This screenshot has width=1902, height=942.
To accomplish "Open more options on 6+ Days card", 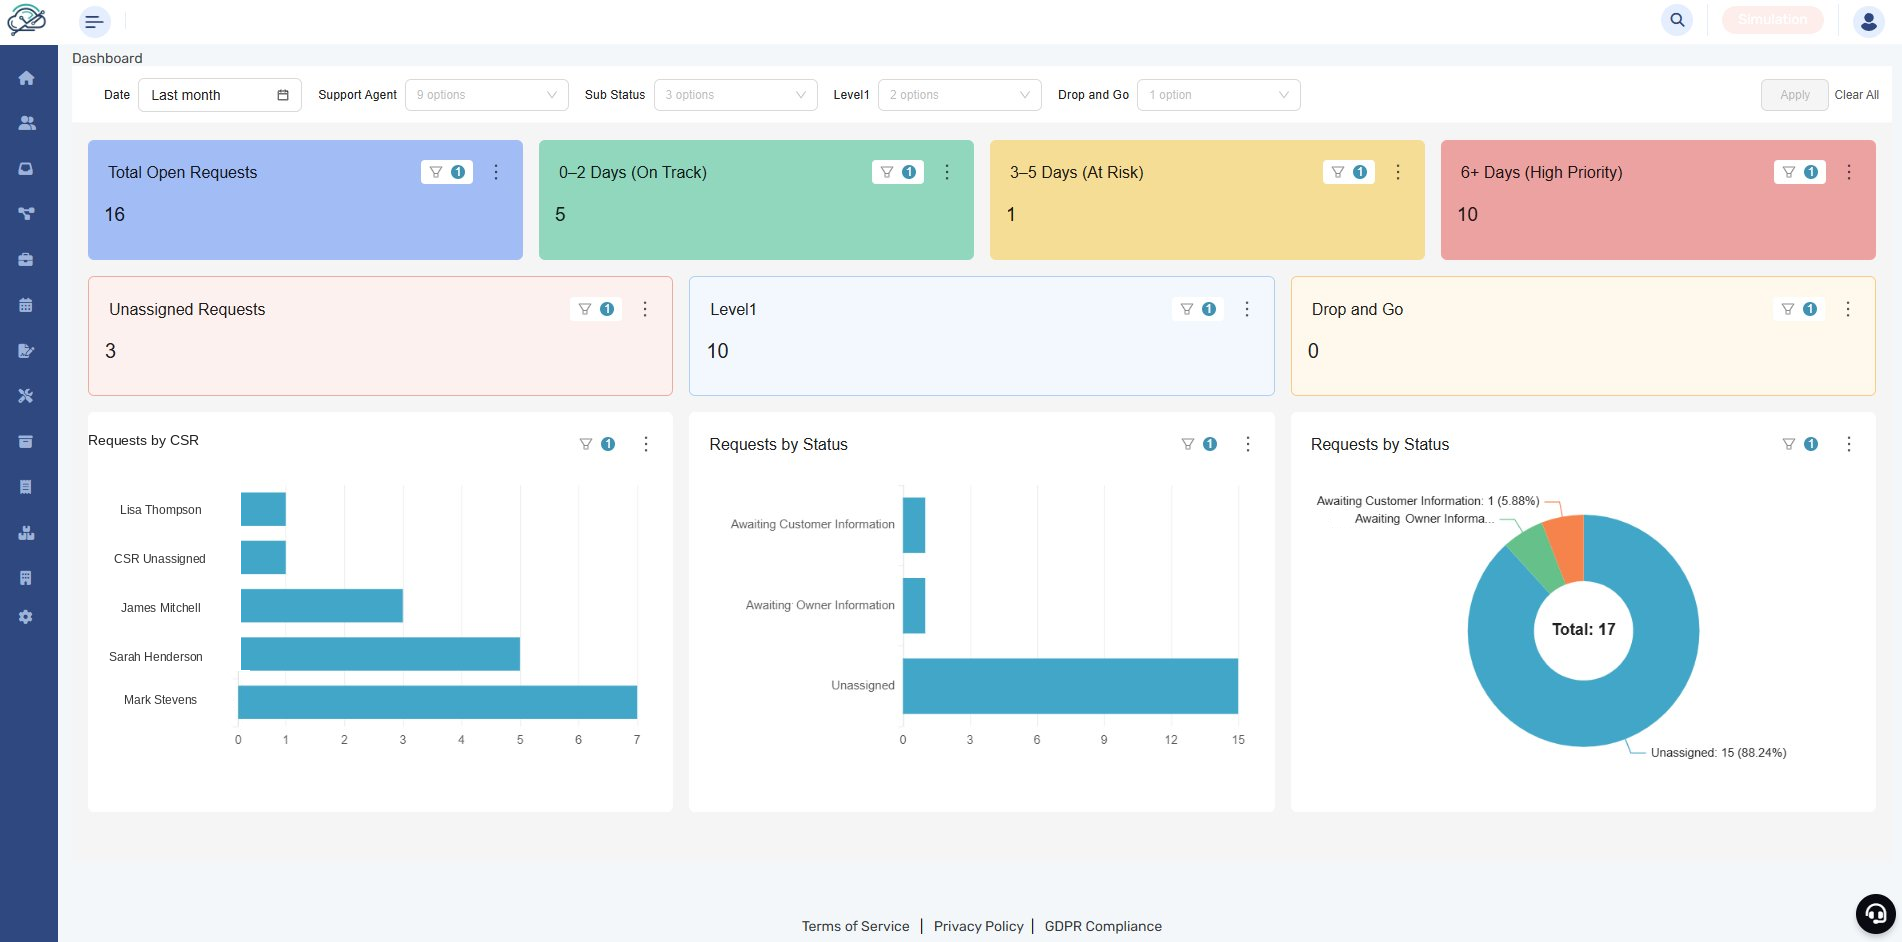I will point(1849,172).
